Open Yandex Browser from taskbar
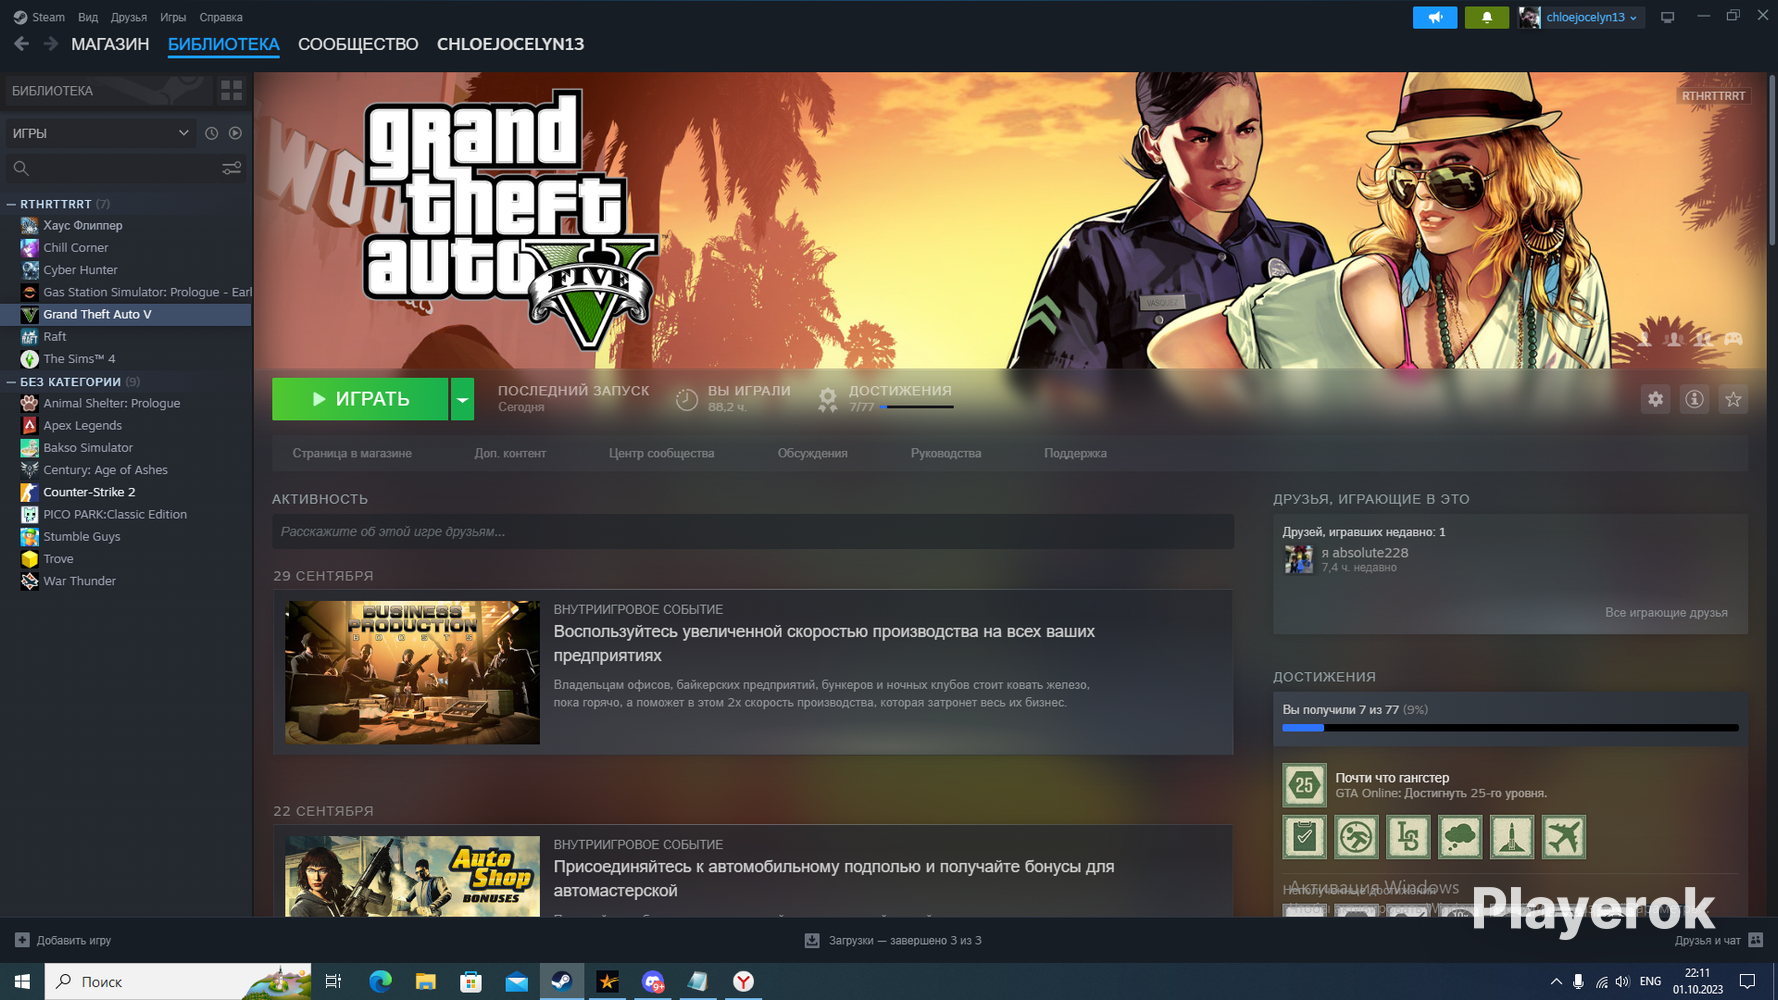This screenshot has width=1778, height=1000. point(743,982)
